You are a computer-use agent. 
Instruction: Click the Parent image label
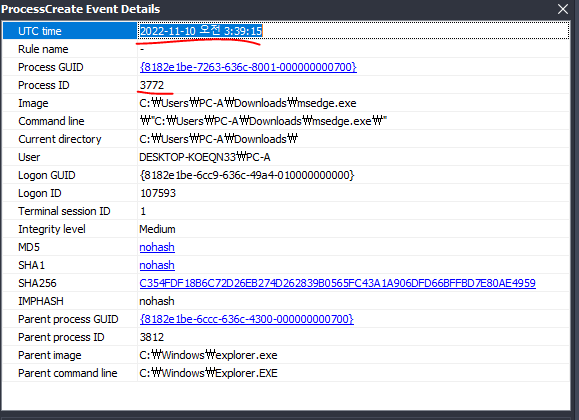click(x=50, y=355)
